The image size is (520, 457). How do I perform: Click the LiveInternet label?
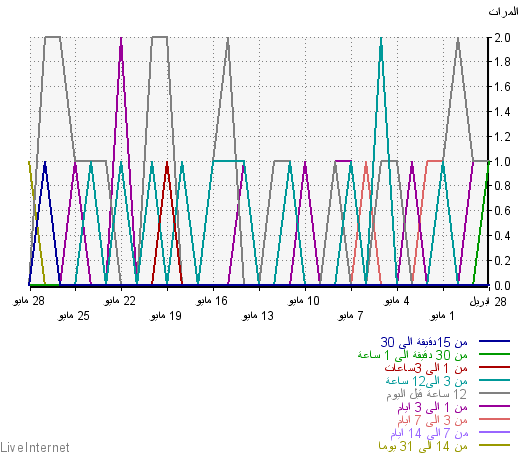[35, 447]
